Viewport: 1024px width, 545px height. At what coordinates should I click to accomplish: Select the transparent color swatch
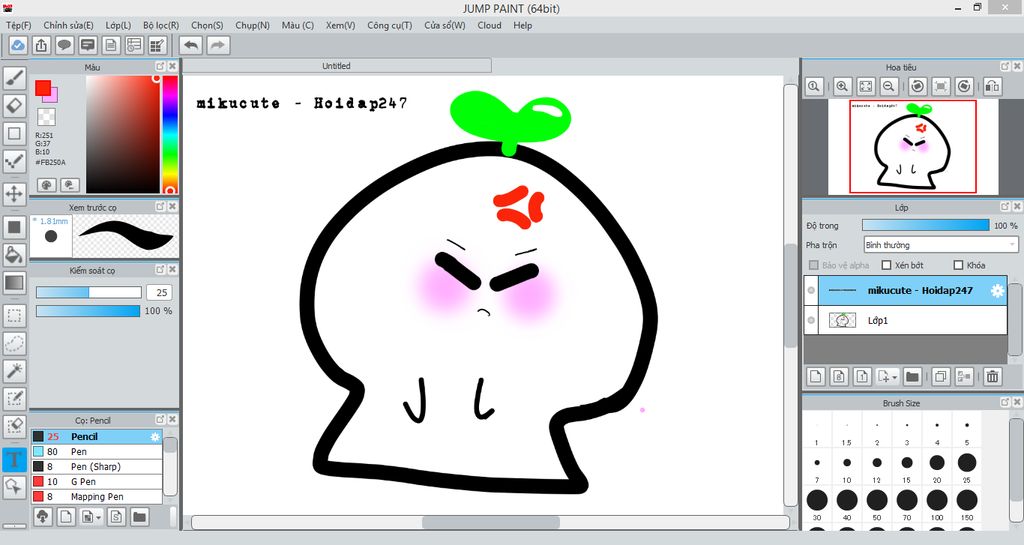coord(46,117)
